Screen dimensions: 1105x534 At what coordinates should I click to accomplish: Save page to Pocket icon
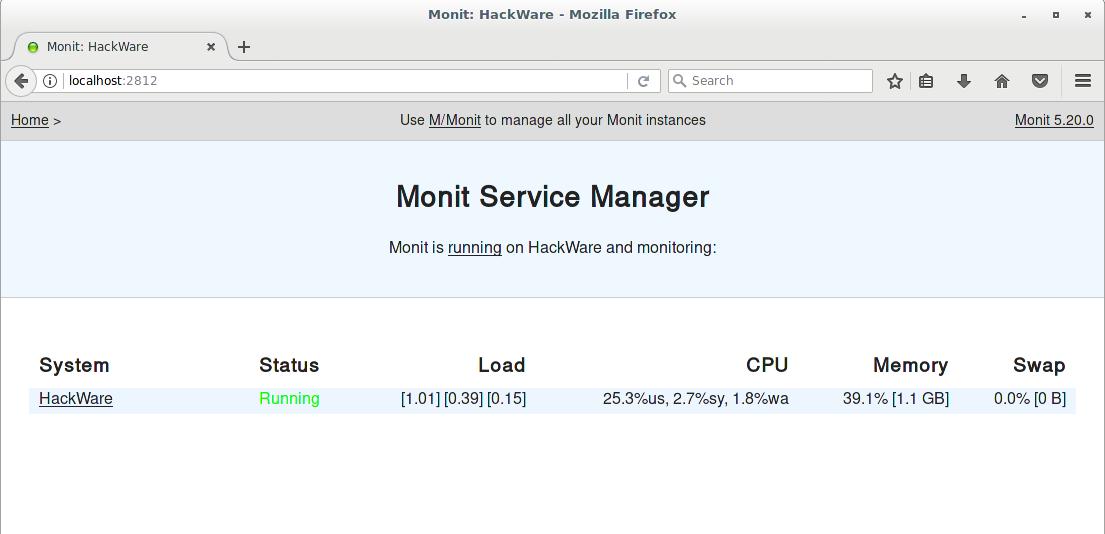pyautogui.click(x=1040, y=81)
